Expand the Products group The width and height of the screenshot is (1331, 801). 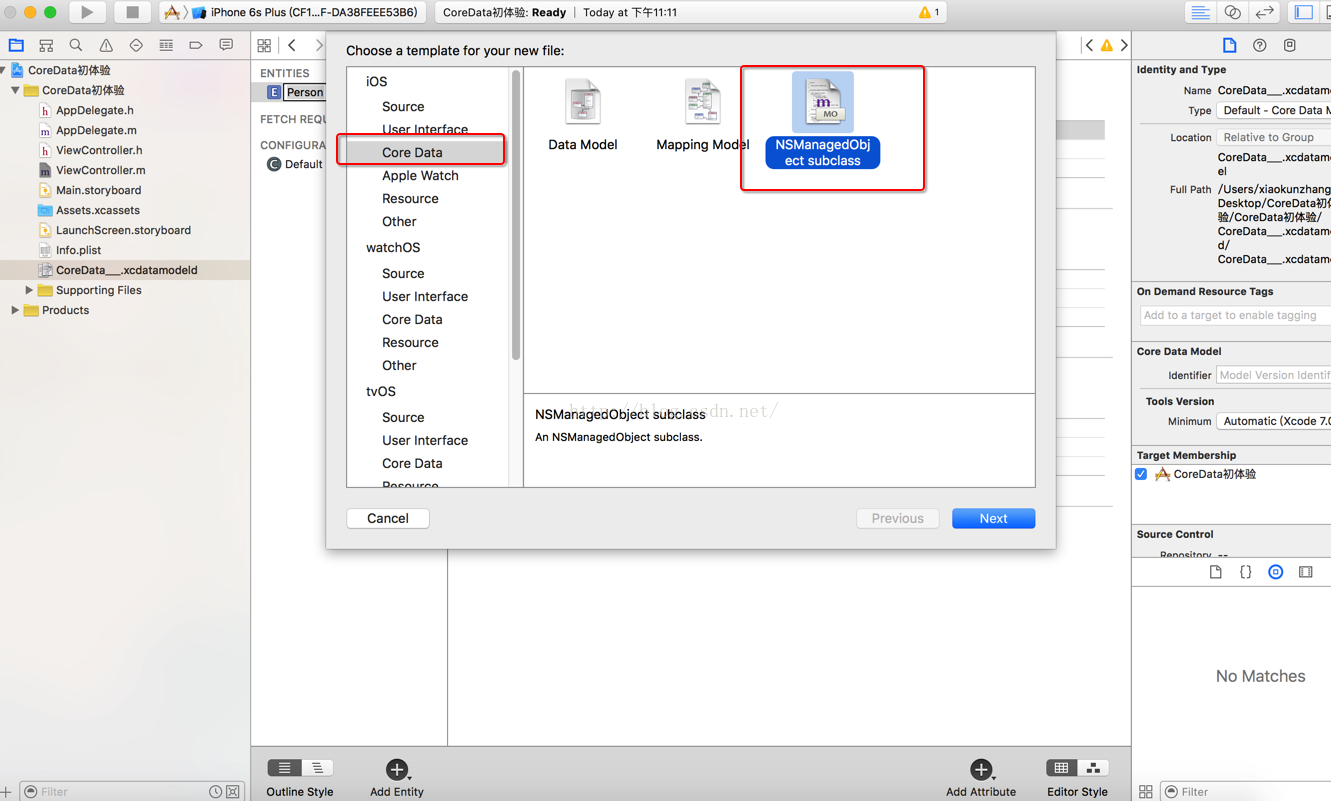pyautogui.click(x=15, y=310)
